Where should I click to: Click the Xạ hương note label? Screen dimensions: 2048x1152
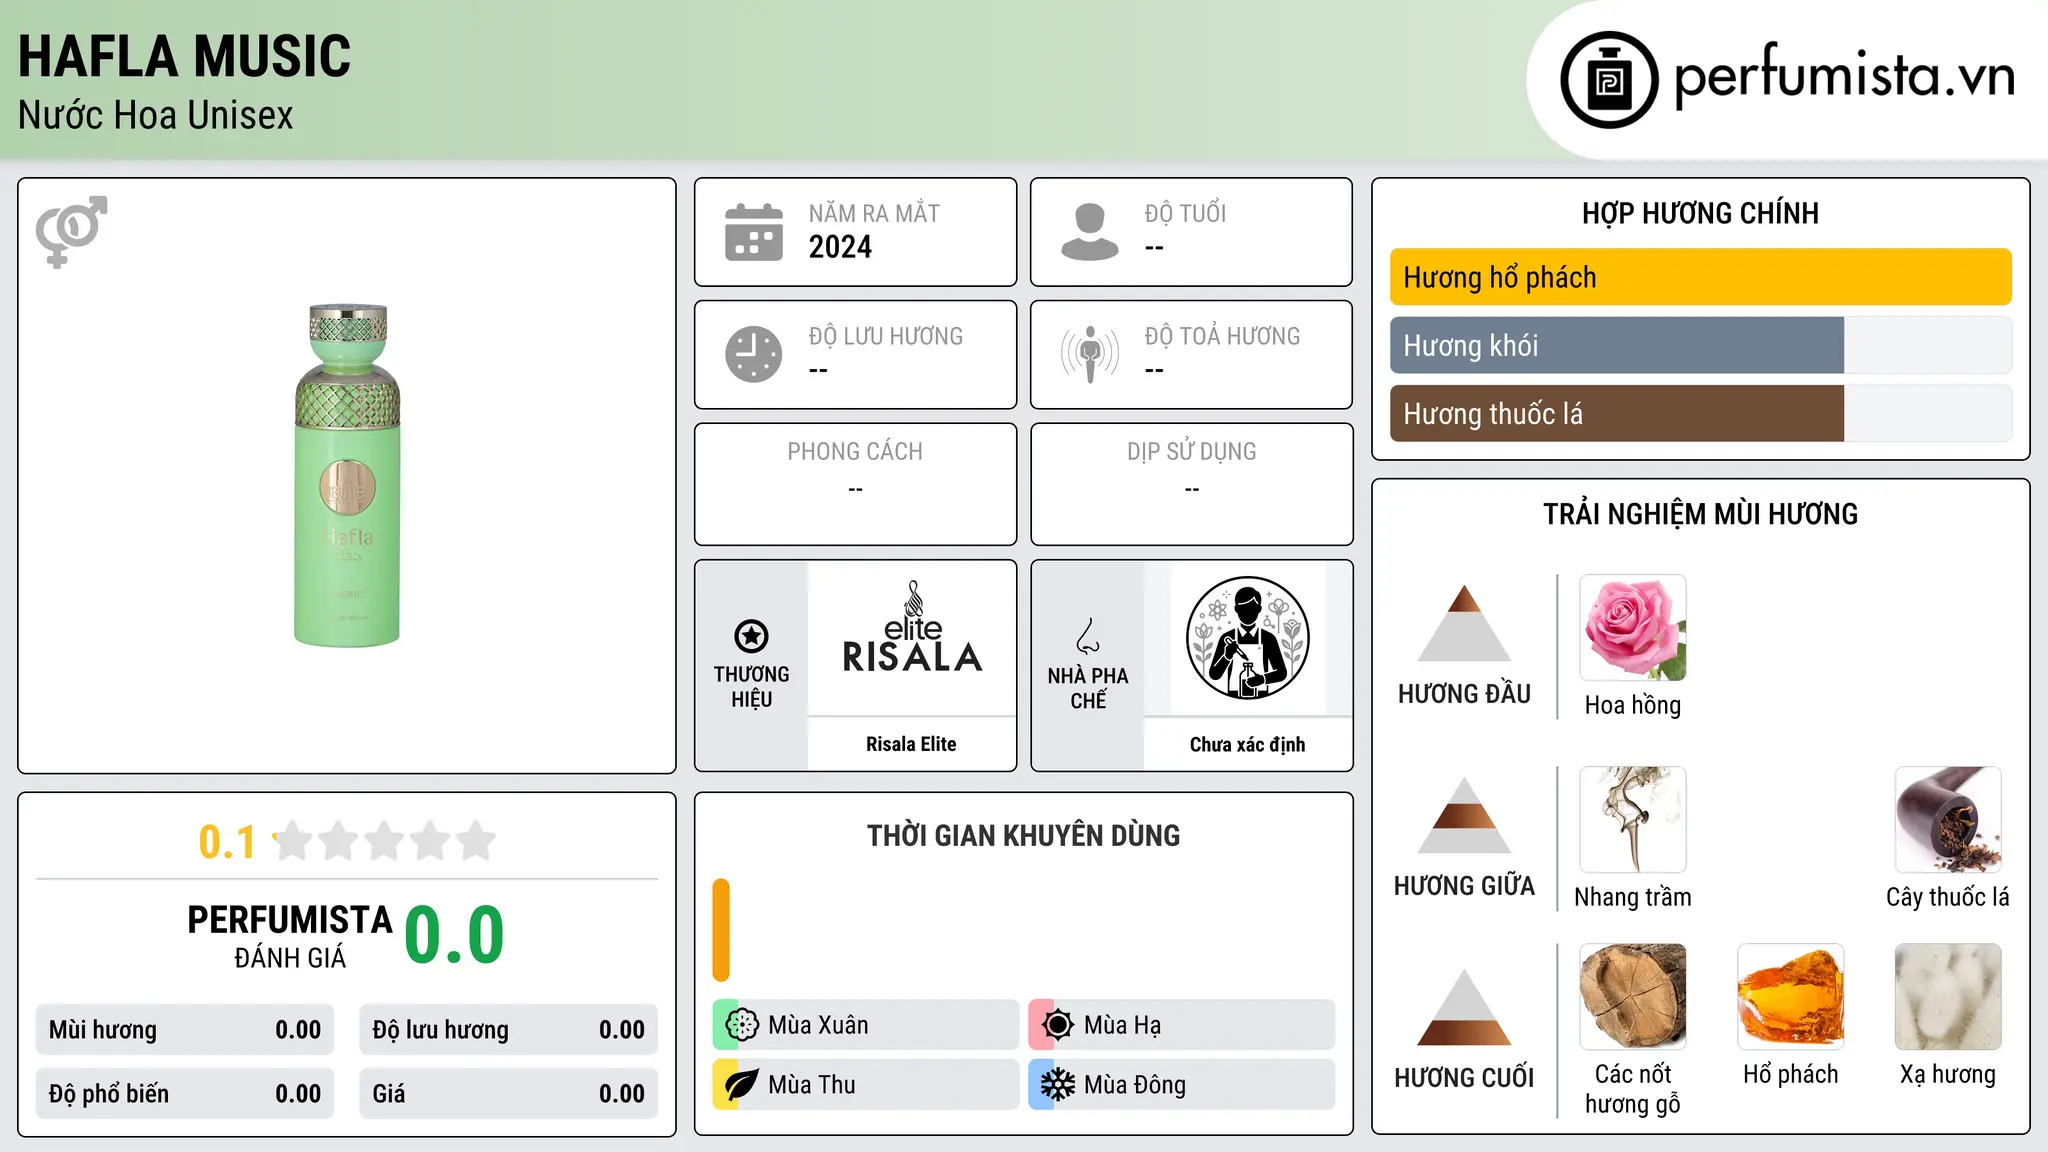tap(1948, 1074)
